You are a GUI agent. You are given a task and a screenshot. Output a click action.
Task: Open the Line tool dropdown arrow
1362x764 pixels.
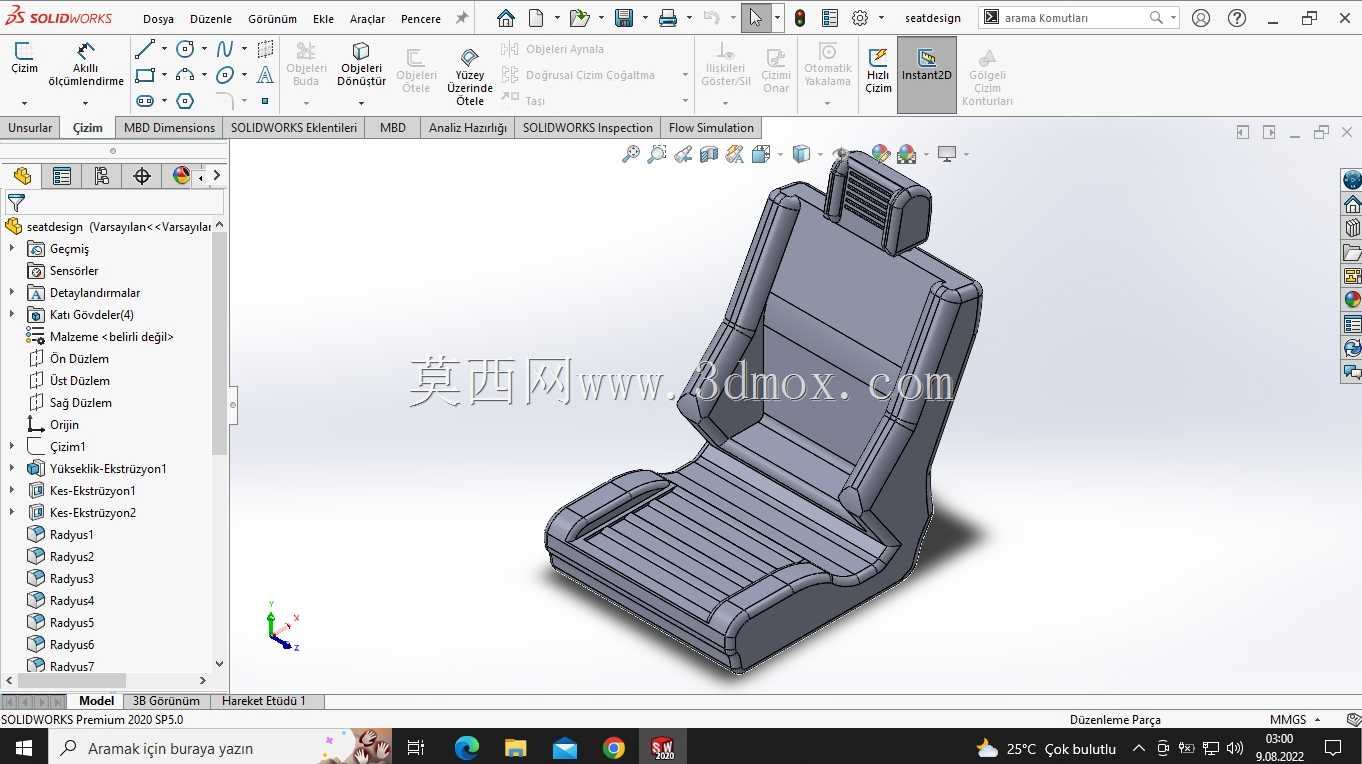(164, 49)
